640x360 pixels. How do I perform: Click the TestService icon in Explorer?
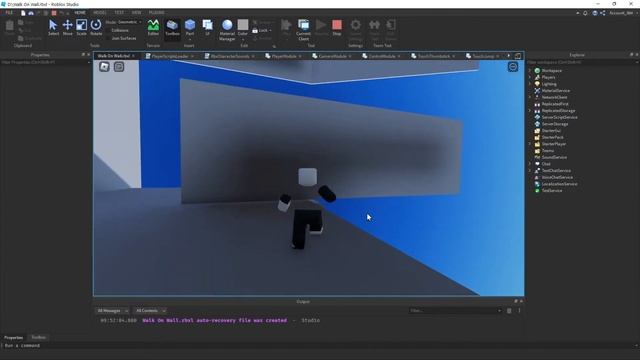(537, 191)
